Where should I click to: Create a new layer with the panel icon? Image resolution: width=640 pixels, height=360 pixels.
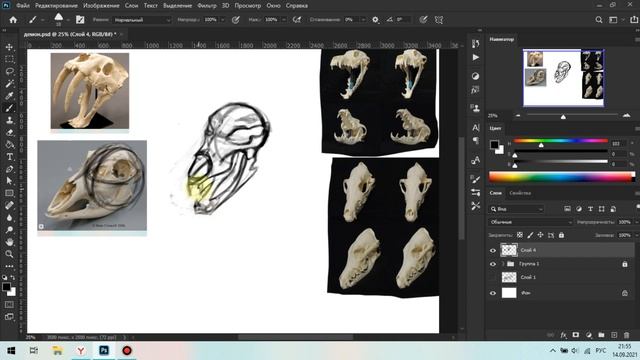coord(614,335)
